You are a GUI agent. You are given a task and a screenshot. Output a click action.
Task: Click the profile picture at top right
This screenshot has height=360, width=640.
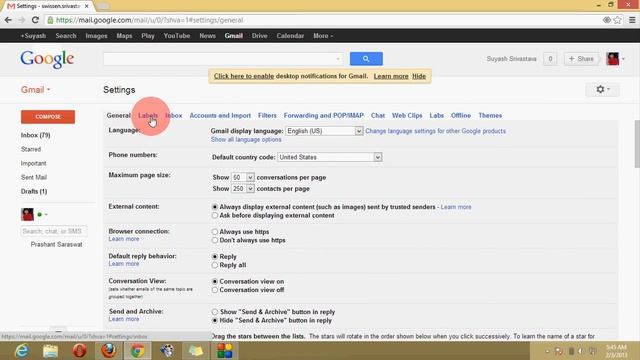613,59
